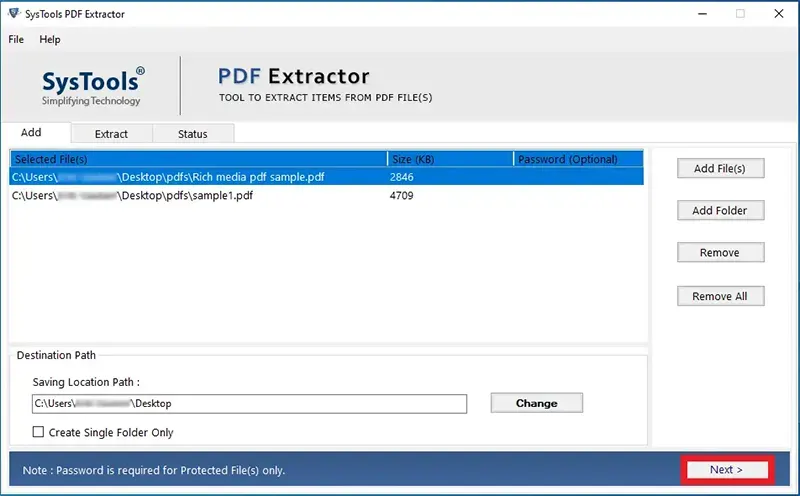Screen dimensions: 800x496
Task: Click the Add File(s) button
Action: (x=720, y=168)
